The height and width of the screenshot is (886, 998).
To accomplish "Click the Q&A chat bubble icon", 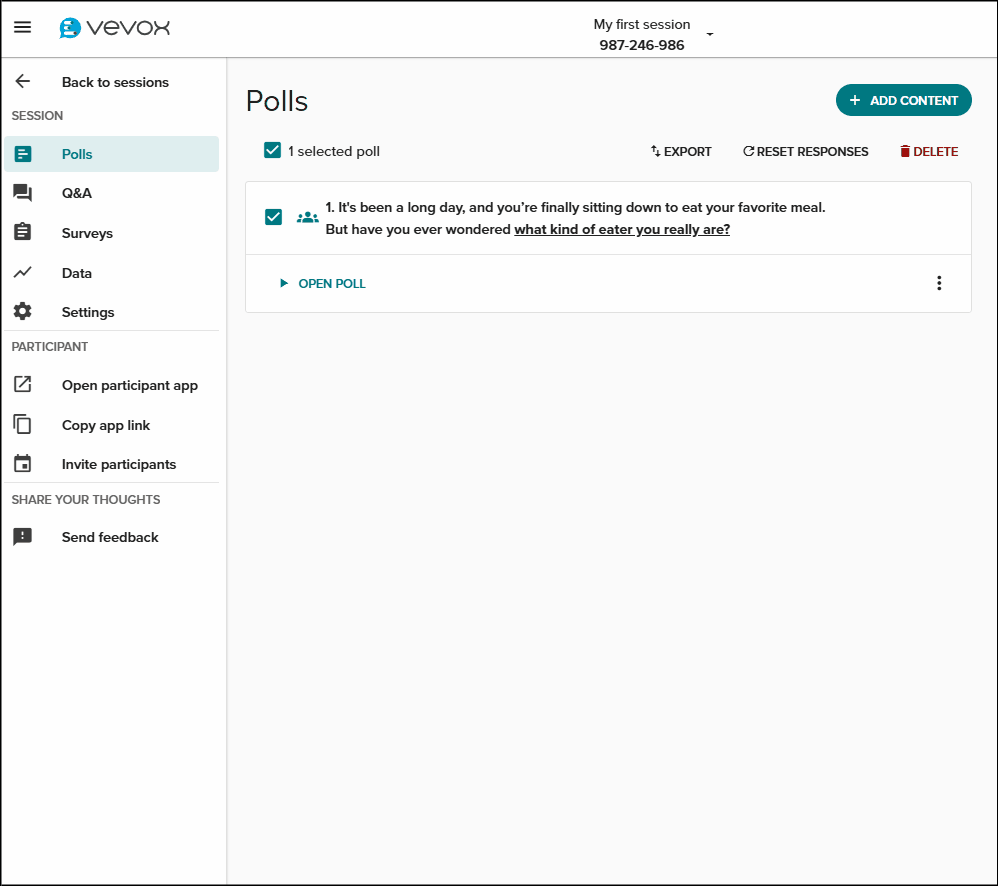I will click(x=22, y=193).
